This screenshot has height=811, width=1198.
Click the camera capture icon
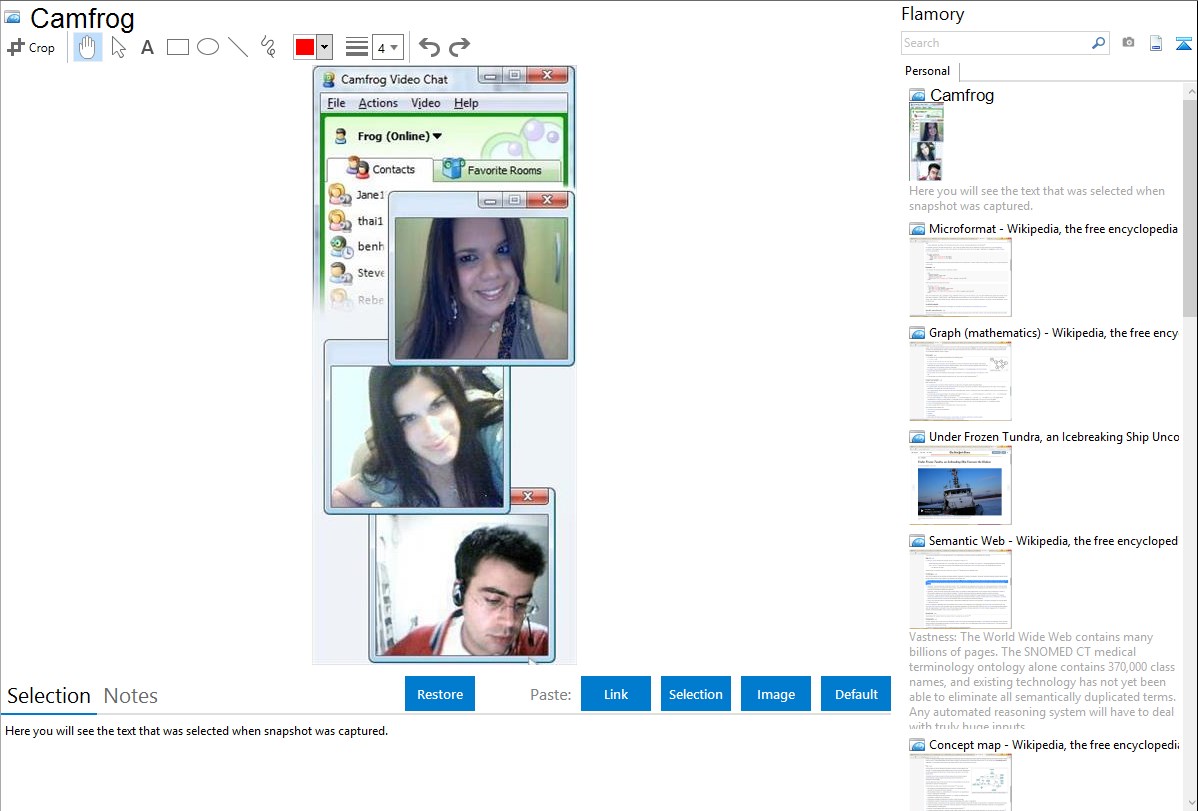[x=1128, y=43]
